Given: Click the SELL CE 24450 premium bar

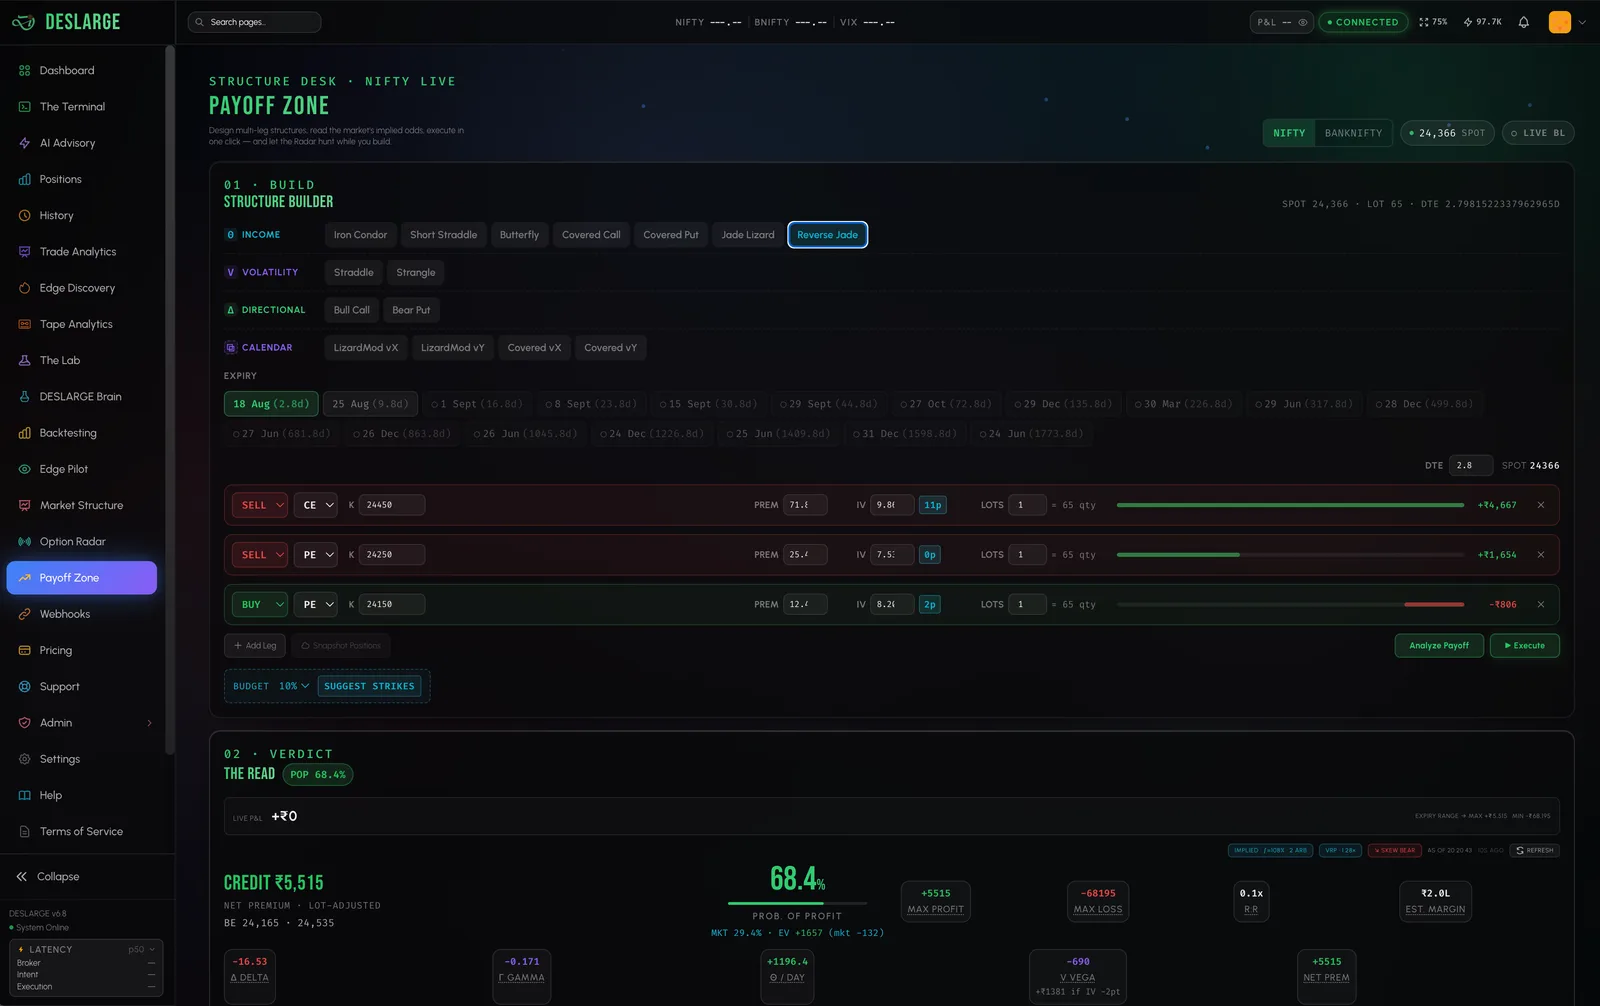Looking at the screenshot, I should (1290, 505).
